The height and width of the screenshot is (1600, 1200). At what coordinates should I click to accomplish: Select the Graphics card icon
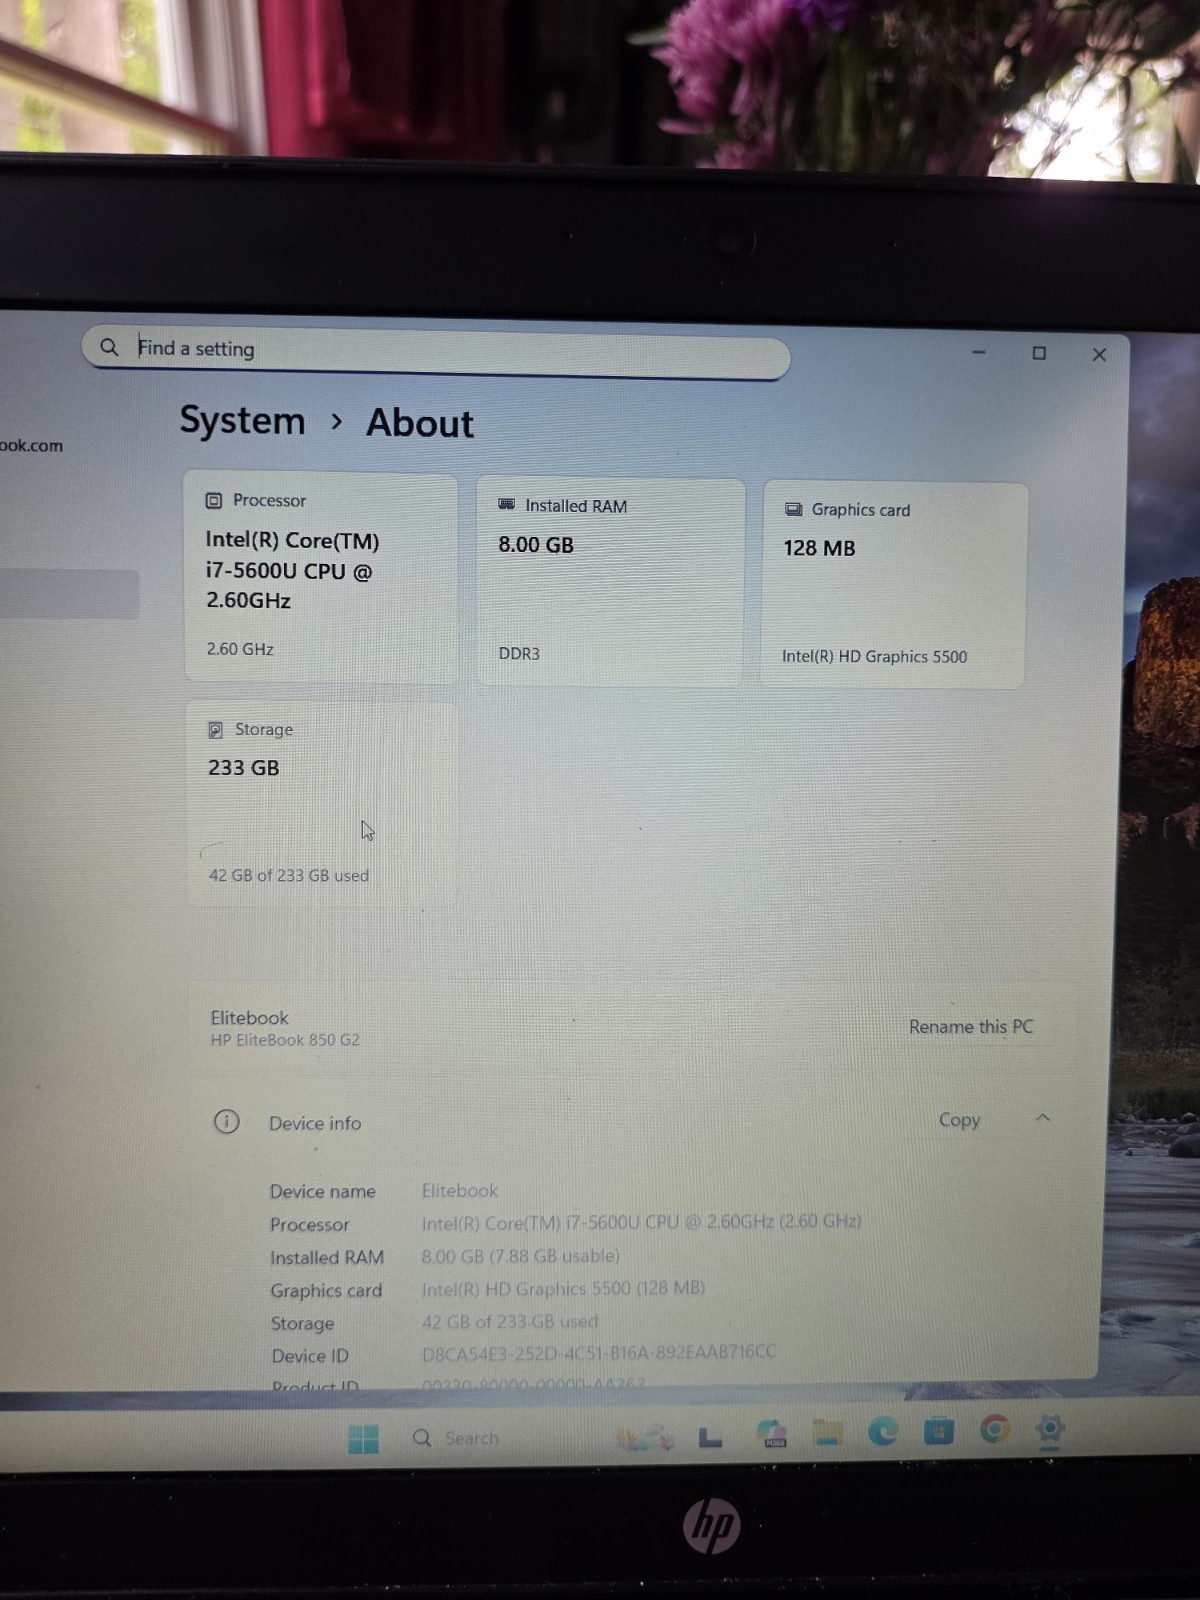click(794, 509)
